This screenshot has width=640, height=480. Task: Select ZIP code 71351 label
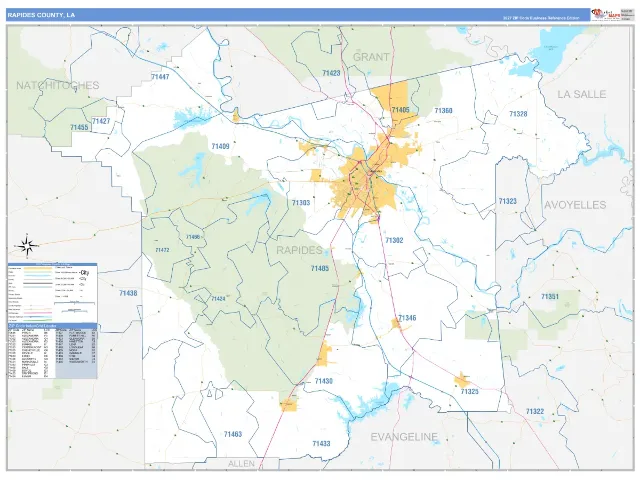click(550, 297)
